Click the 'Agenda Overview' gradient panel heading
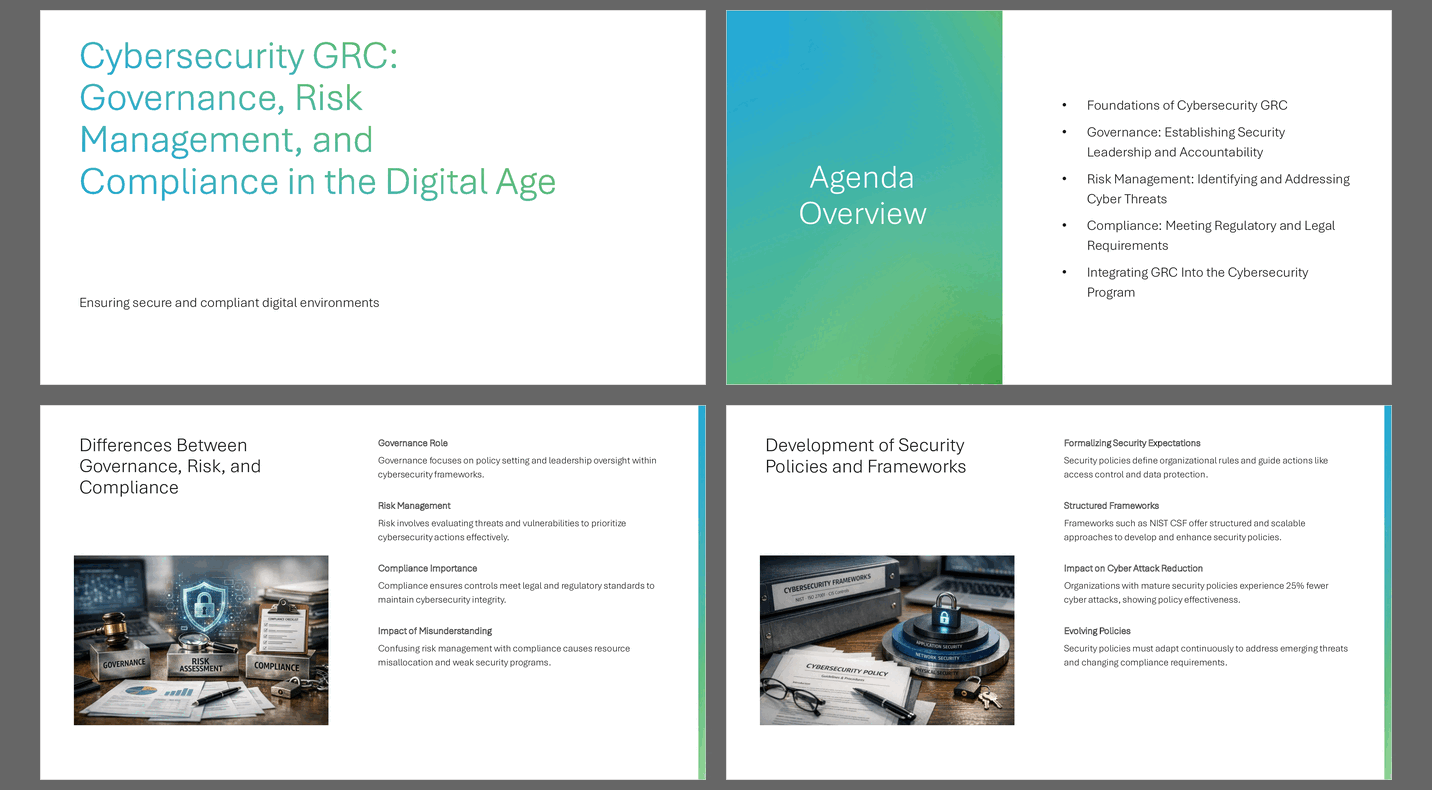The image size is (1432, 790). 862,196
